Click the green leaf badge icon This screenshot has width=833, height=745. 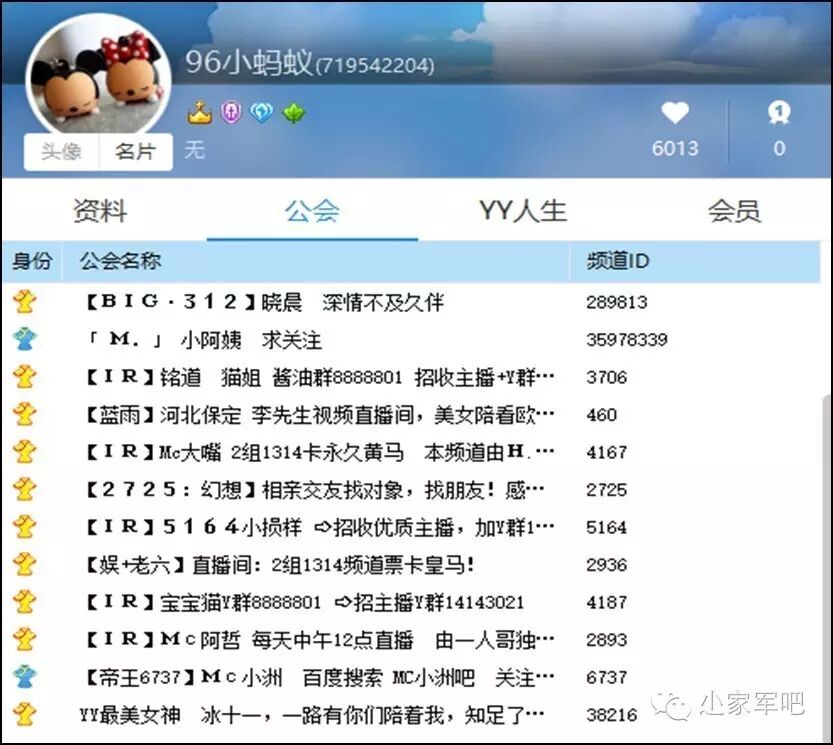[294, 113]
